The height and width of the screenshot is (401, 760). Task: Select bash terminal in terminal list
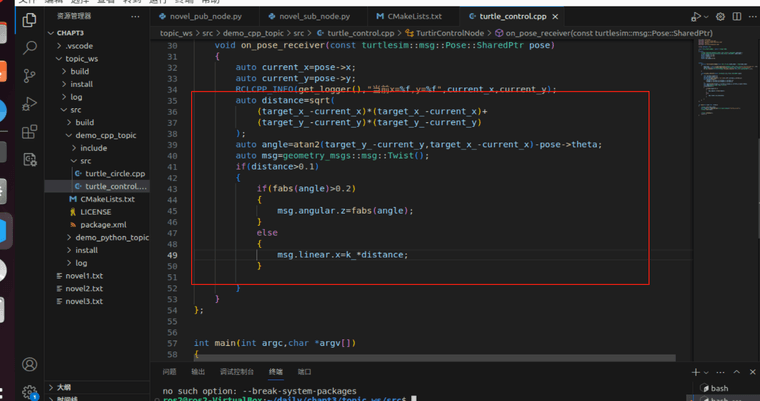pyautogui.click(x=719, y=388)
